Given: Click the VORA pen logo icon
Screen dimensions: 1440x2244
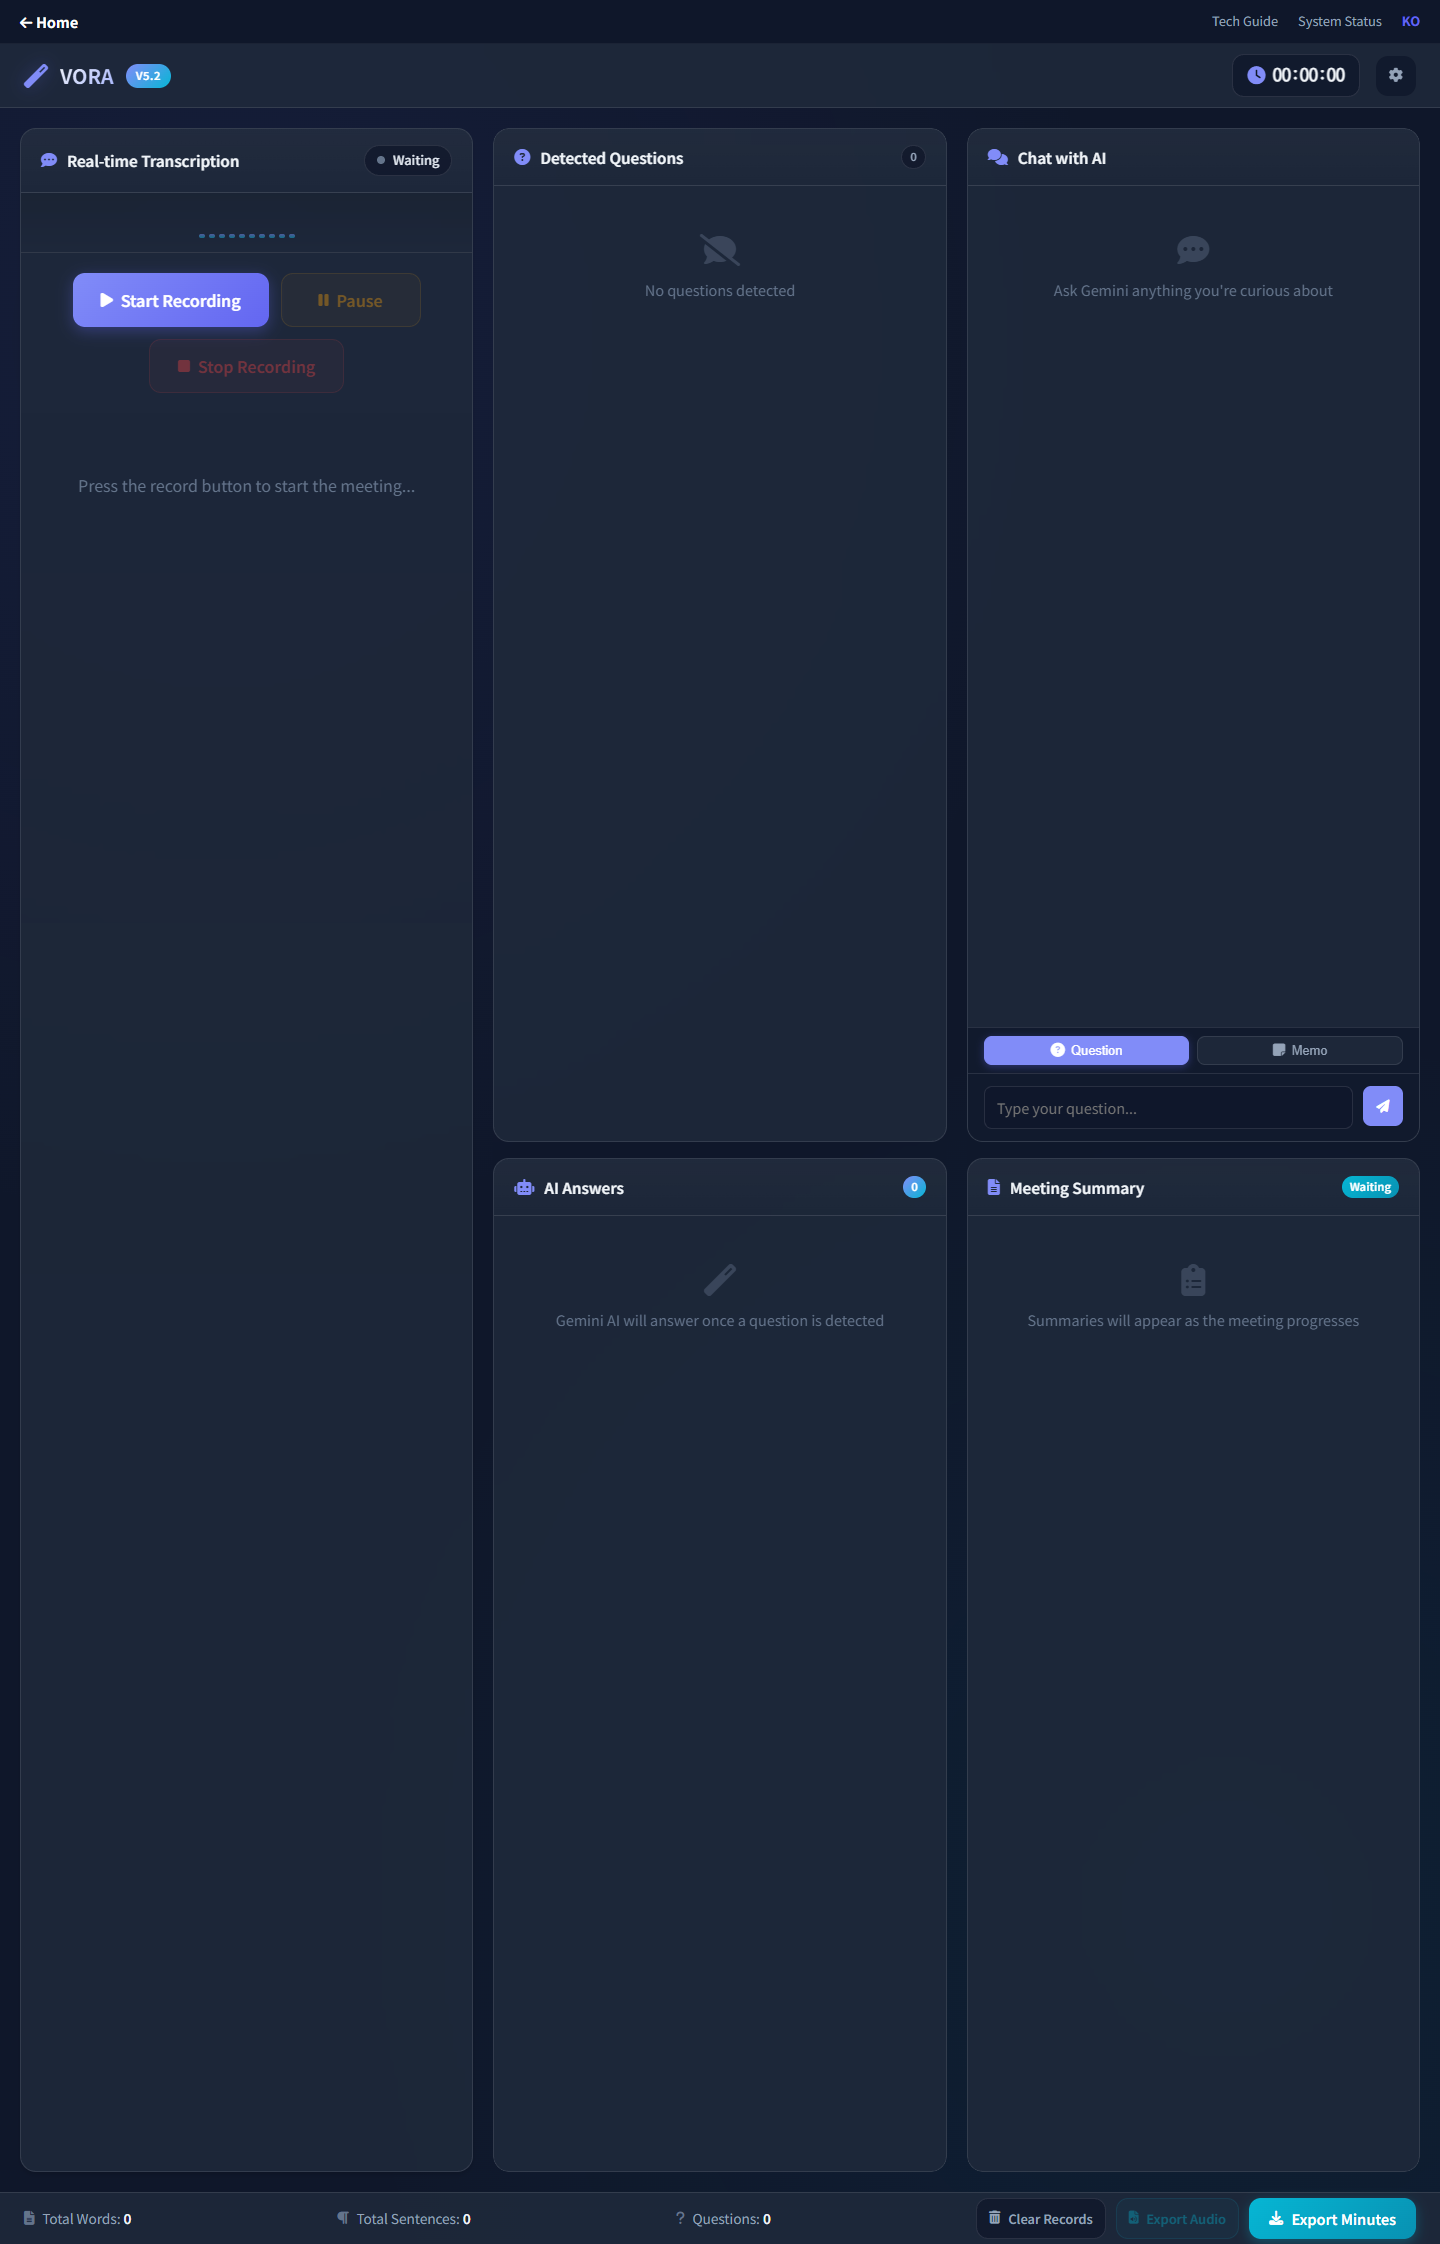Looking at the screenshot, I should tap(36, 76).
